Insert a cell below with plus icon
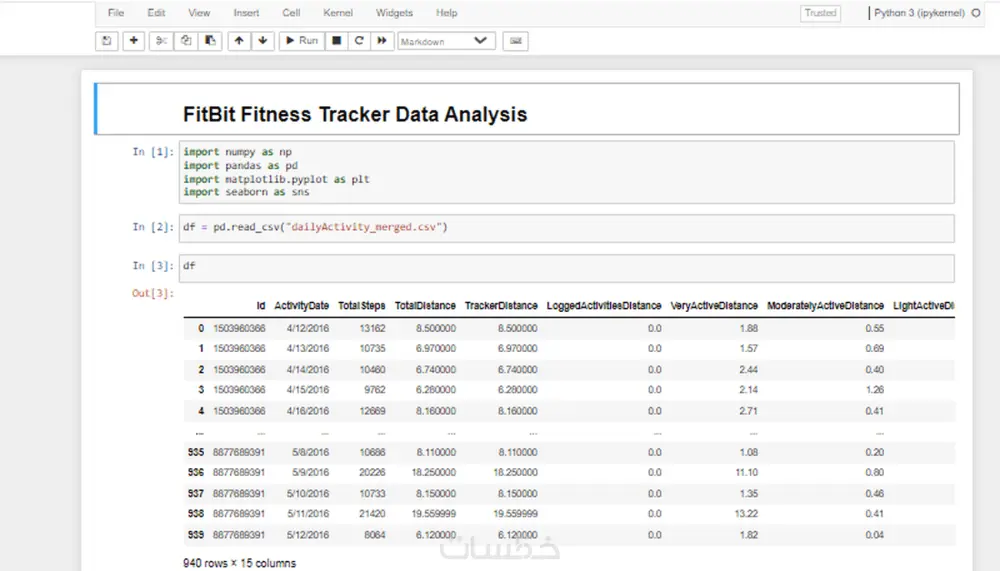Screen dimensions: 1000x571 coord(133,41)
